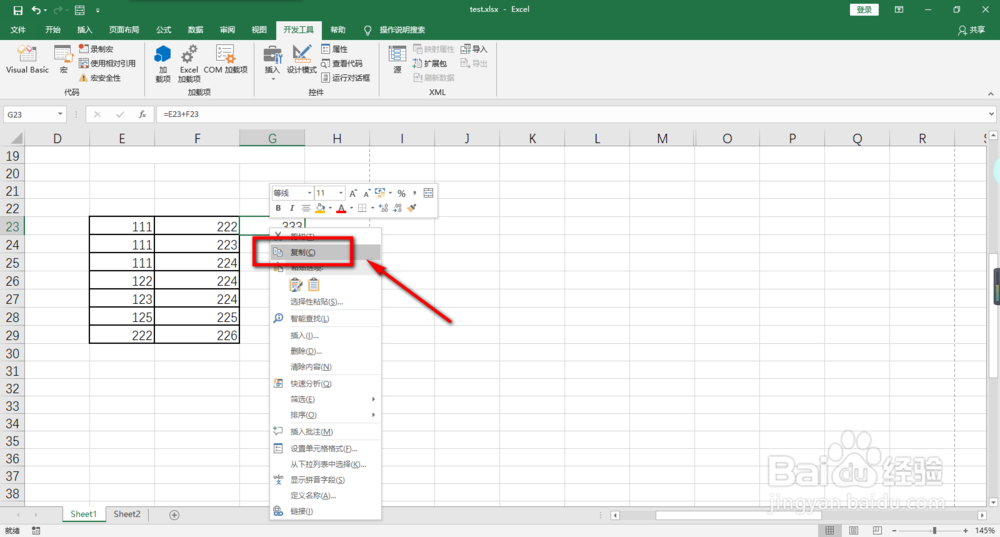1000x537 pixels.
Task: Click 查看代码 (View Code)
Action: click(x=342, y=63)
